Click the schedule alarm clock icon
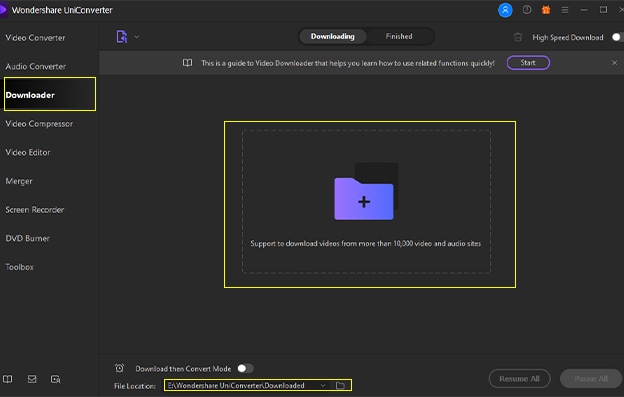 pyautogui.click(x=119, y=368)
